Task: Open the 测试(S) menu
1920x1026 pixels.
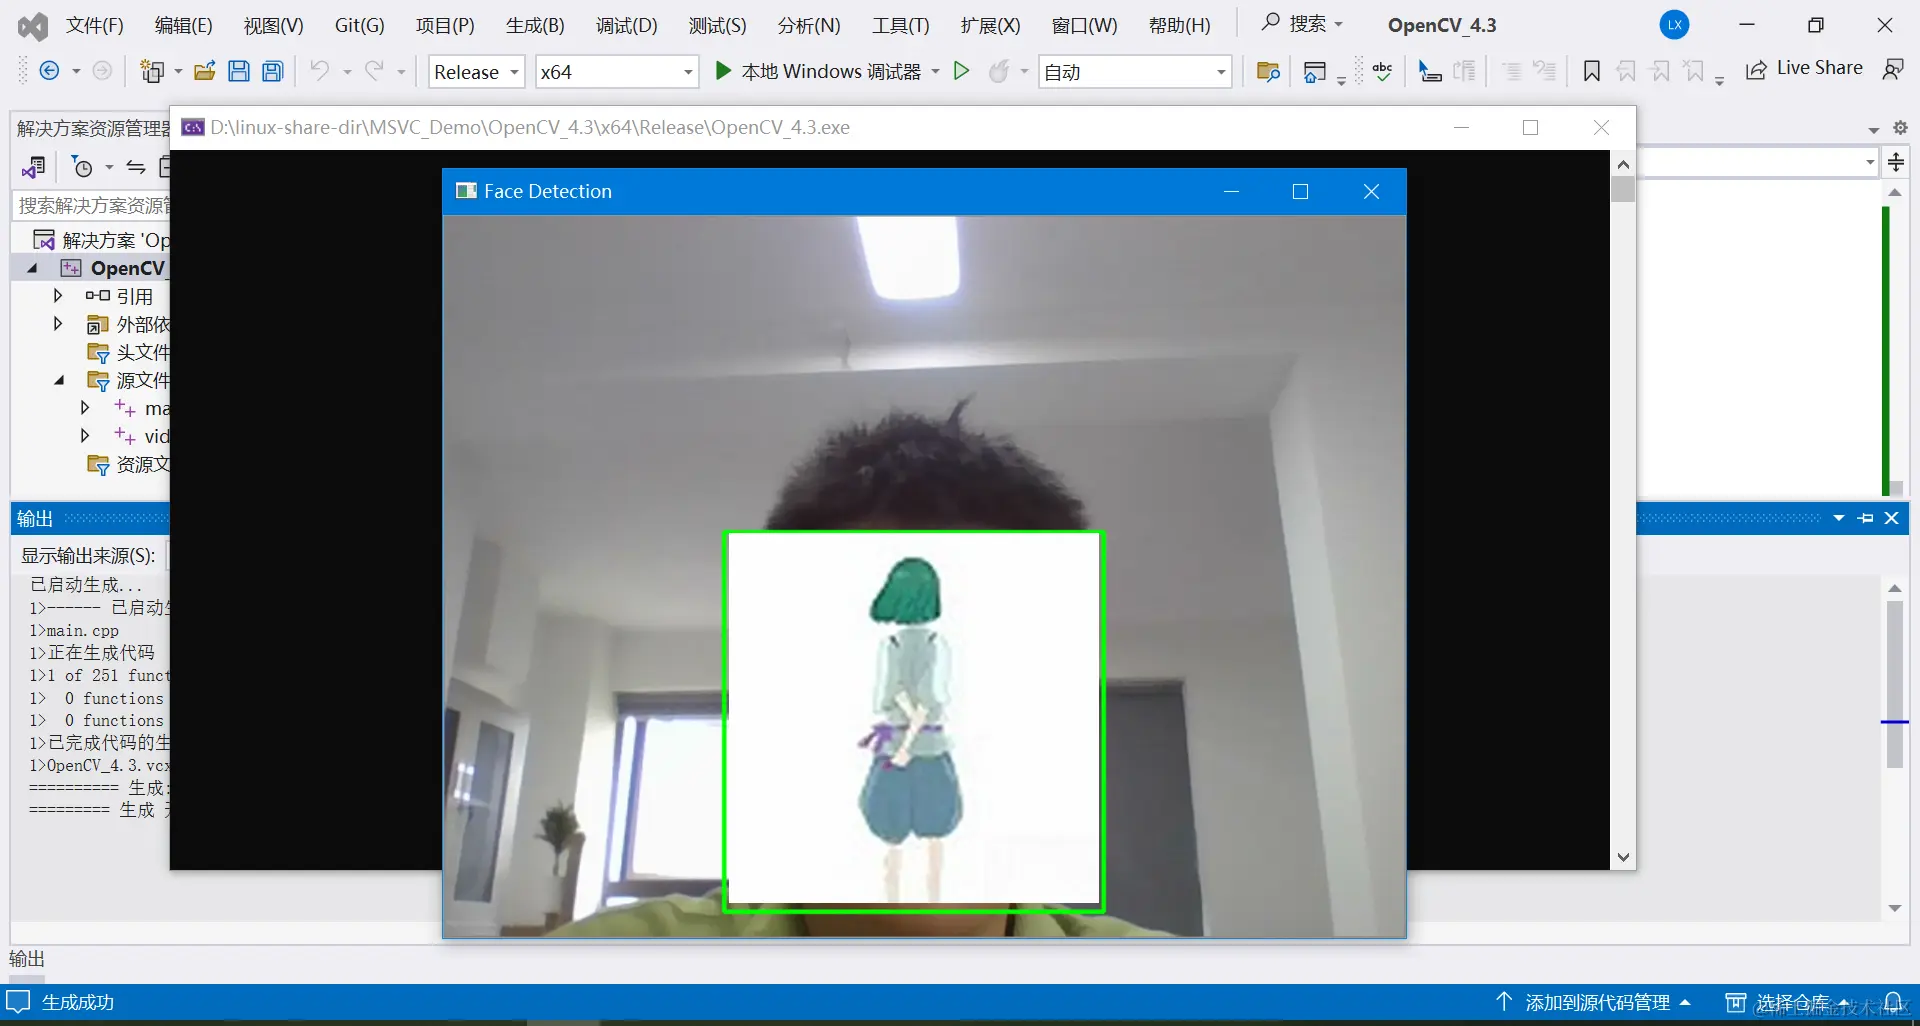Action: (x=718, y=25)
